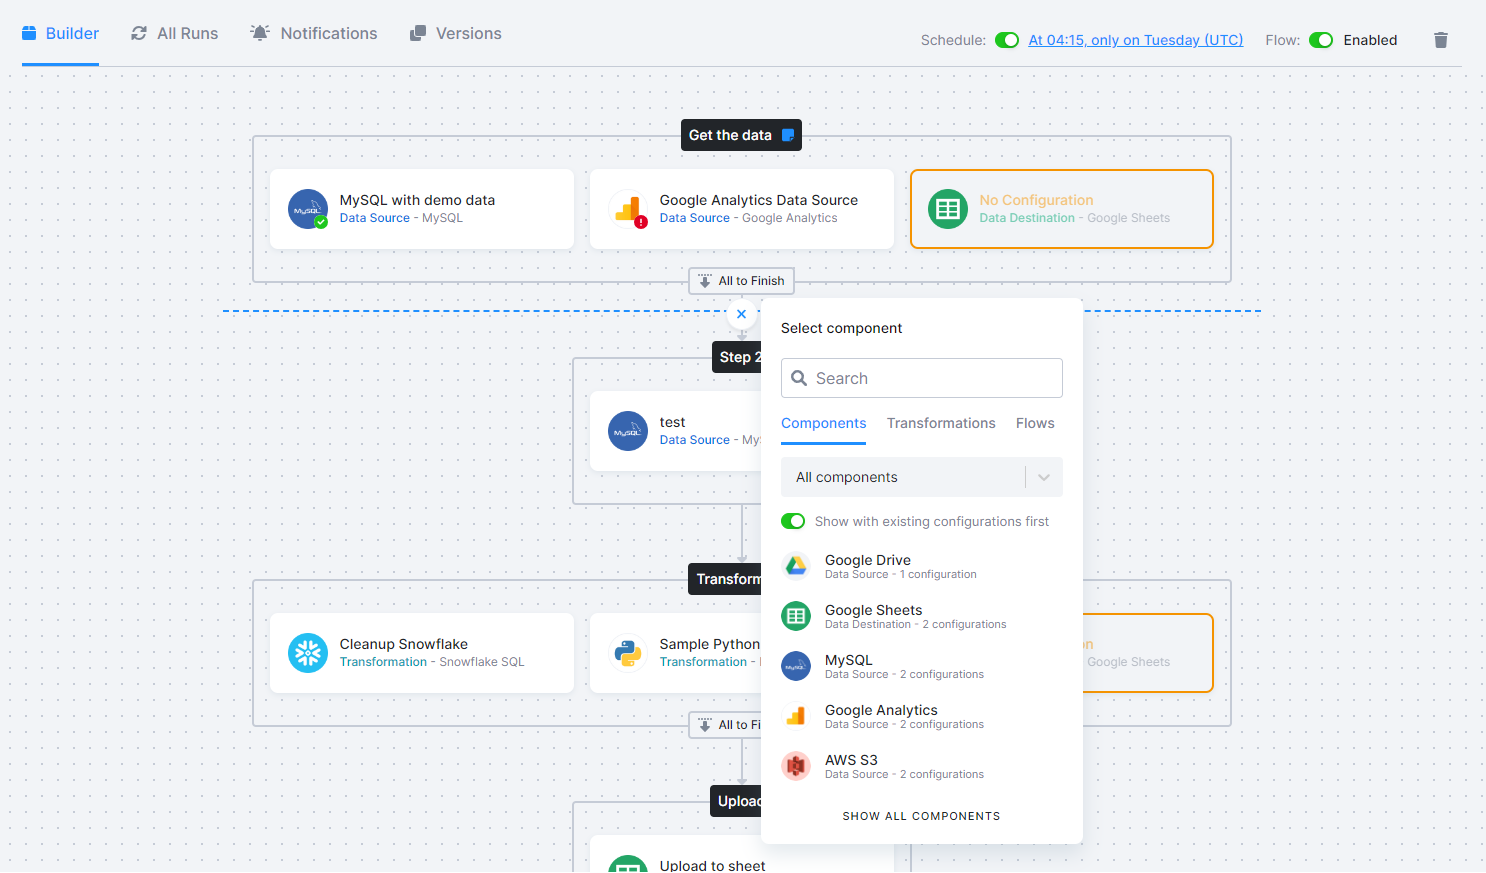Open the All to Finish trigger selector
1486x873 pixels.
(741, 281)
